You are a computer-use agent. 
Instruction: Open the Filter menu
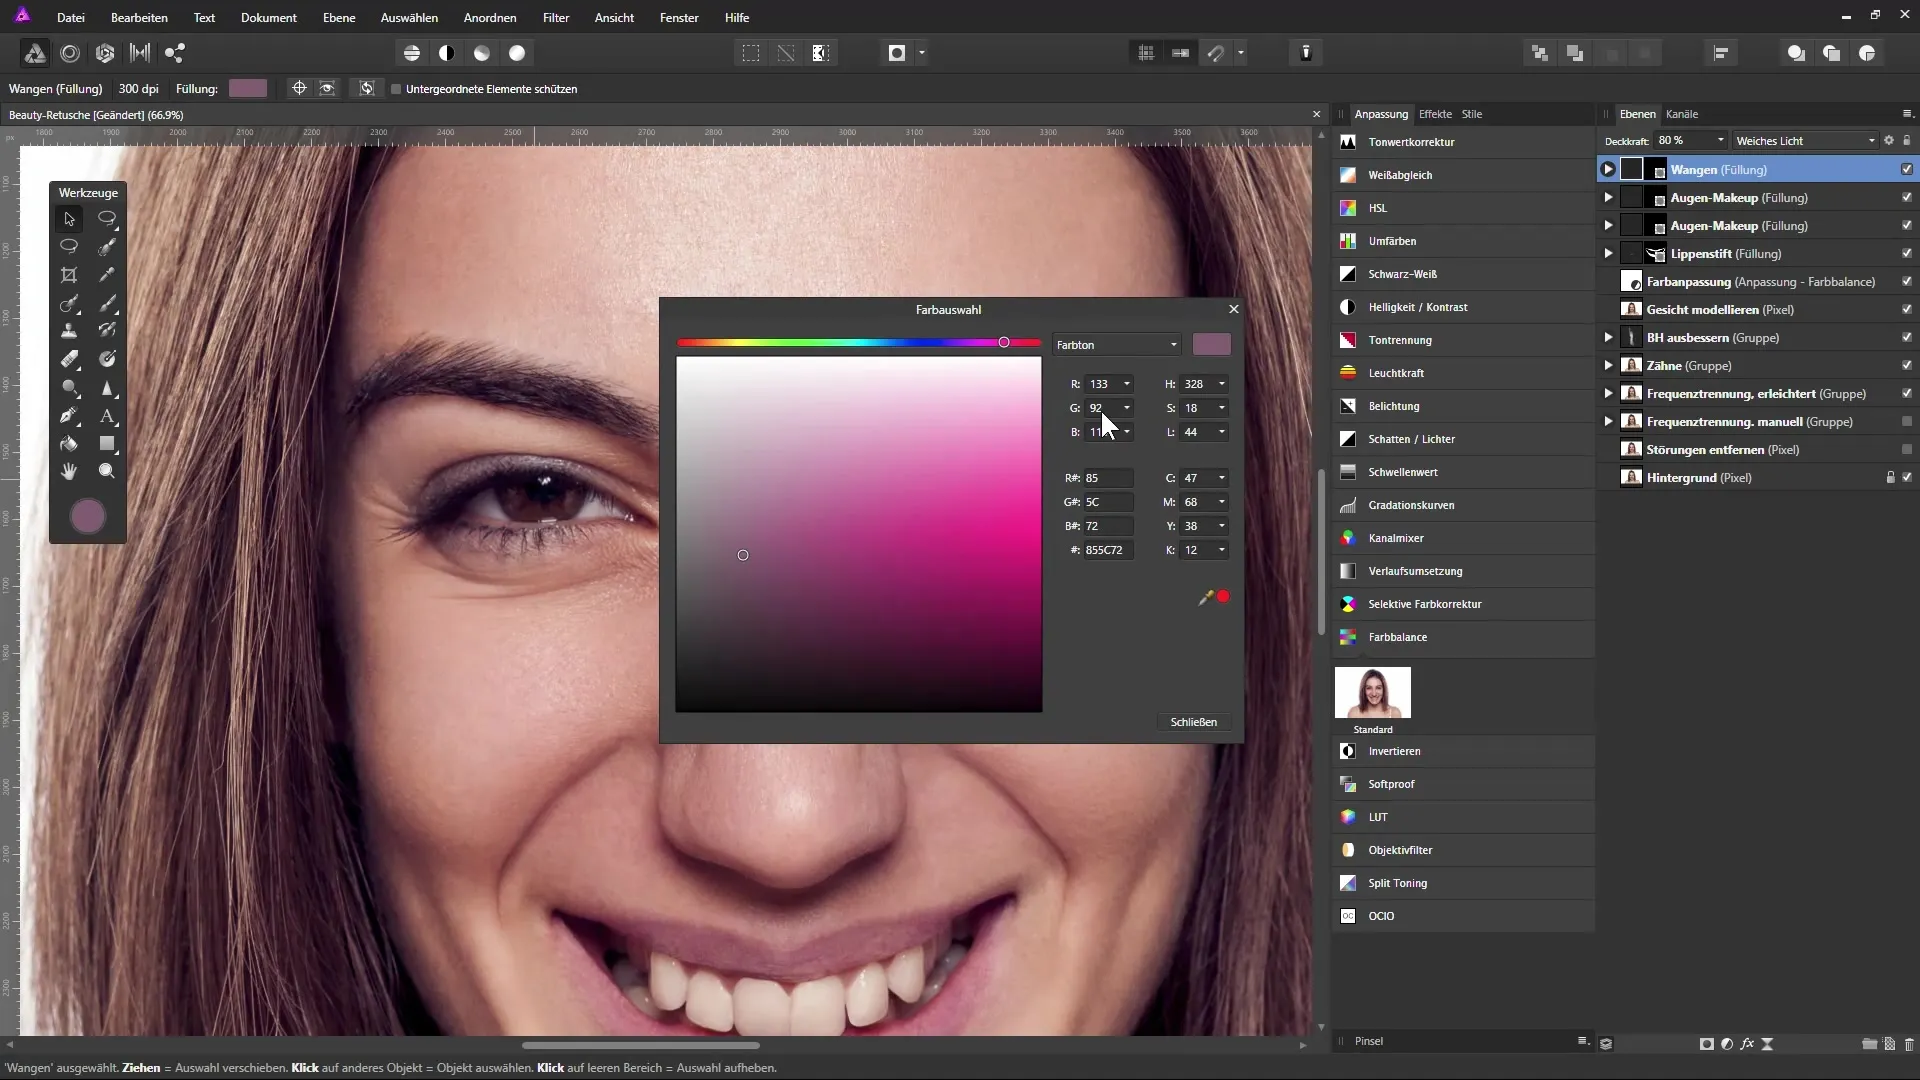(556, 18)
